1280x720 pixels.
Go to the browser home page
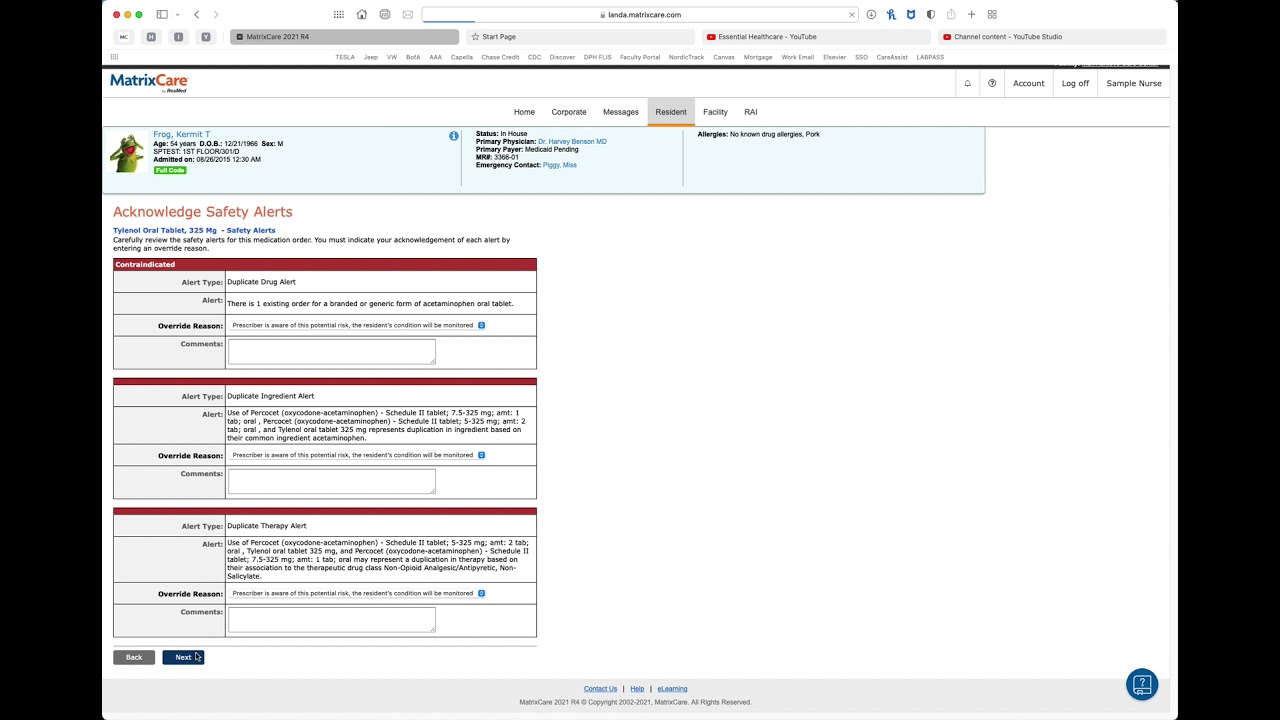[x=362, y=15]
